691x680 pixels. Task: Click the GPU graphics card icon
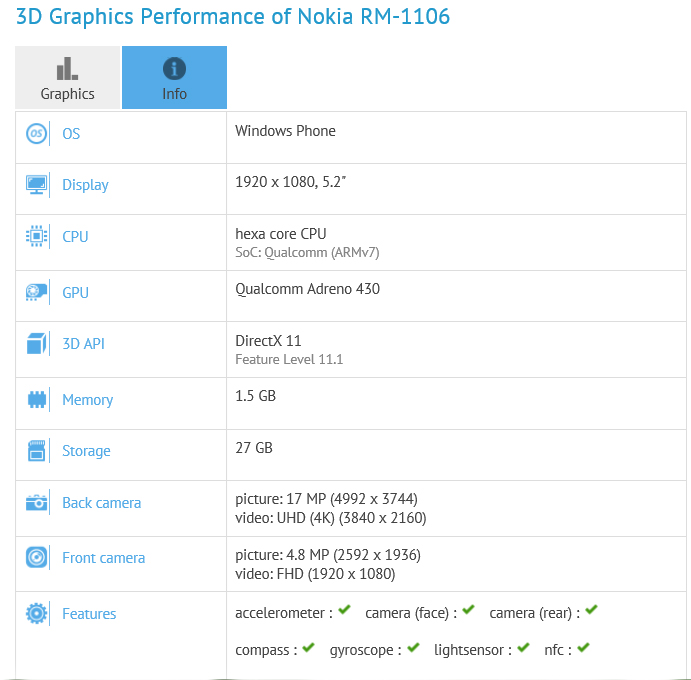coord(37,293)
